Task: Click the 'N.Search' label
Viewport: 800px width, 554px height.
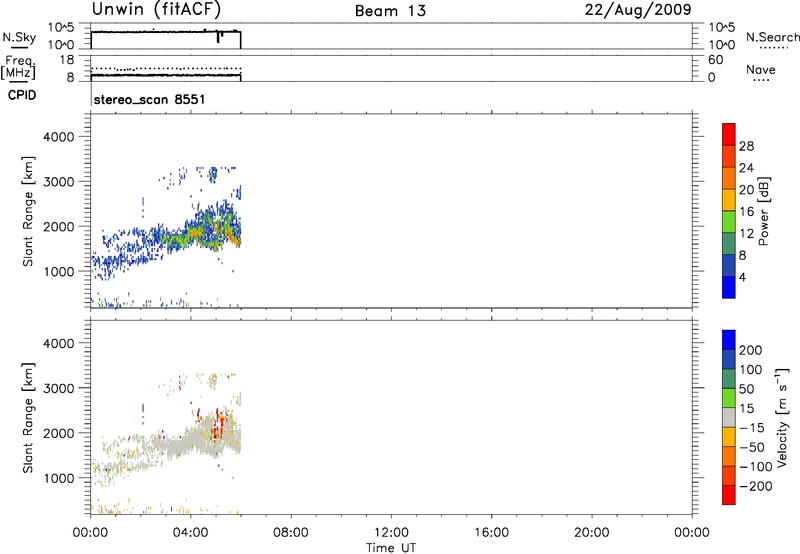Action: coord(772,37)
